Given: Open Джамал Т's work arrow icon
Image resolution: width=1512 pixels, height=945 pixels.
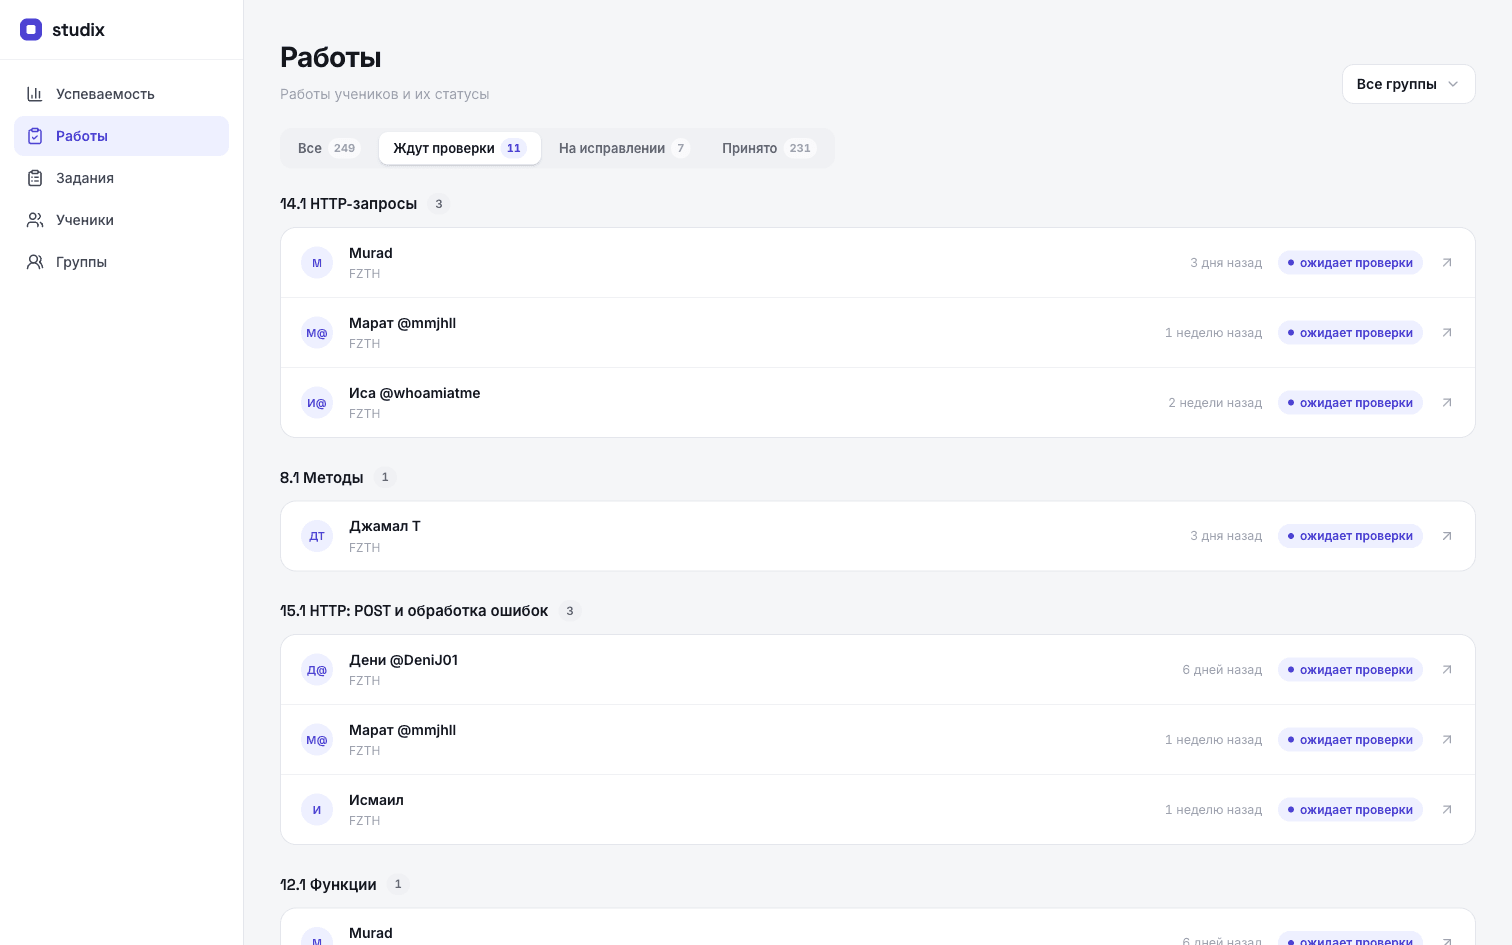Looking at the screenshot, I should click(1447, 536).
